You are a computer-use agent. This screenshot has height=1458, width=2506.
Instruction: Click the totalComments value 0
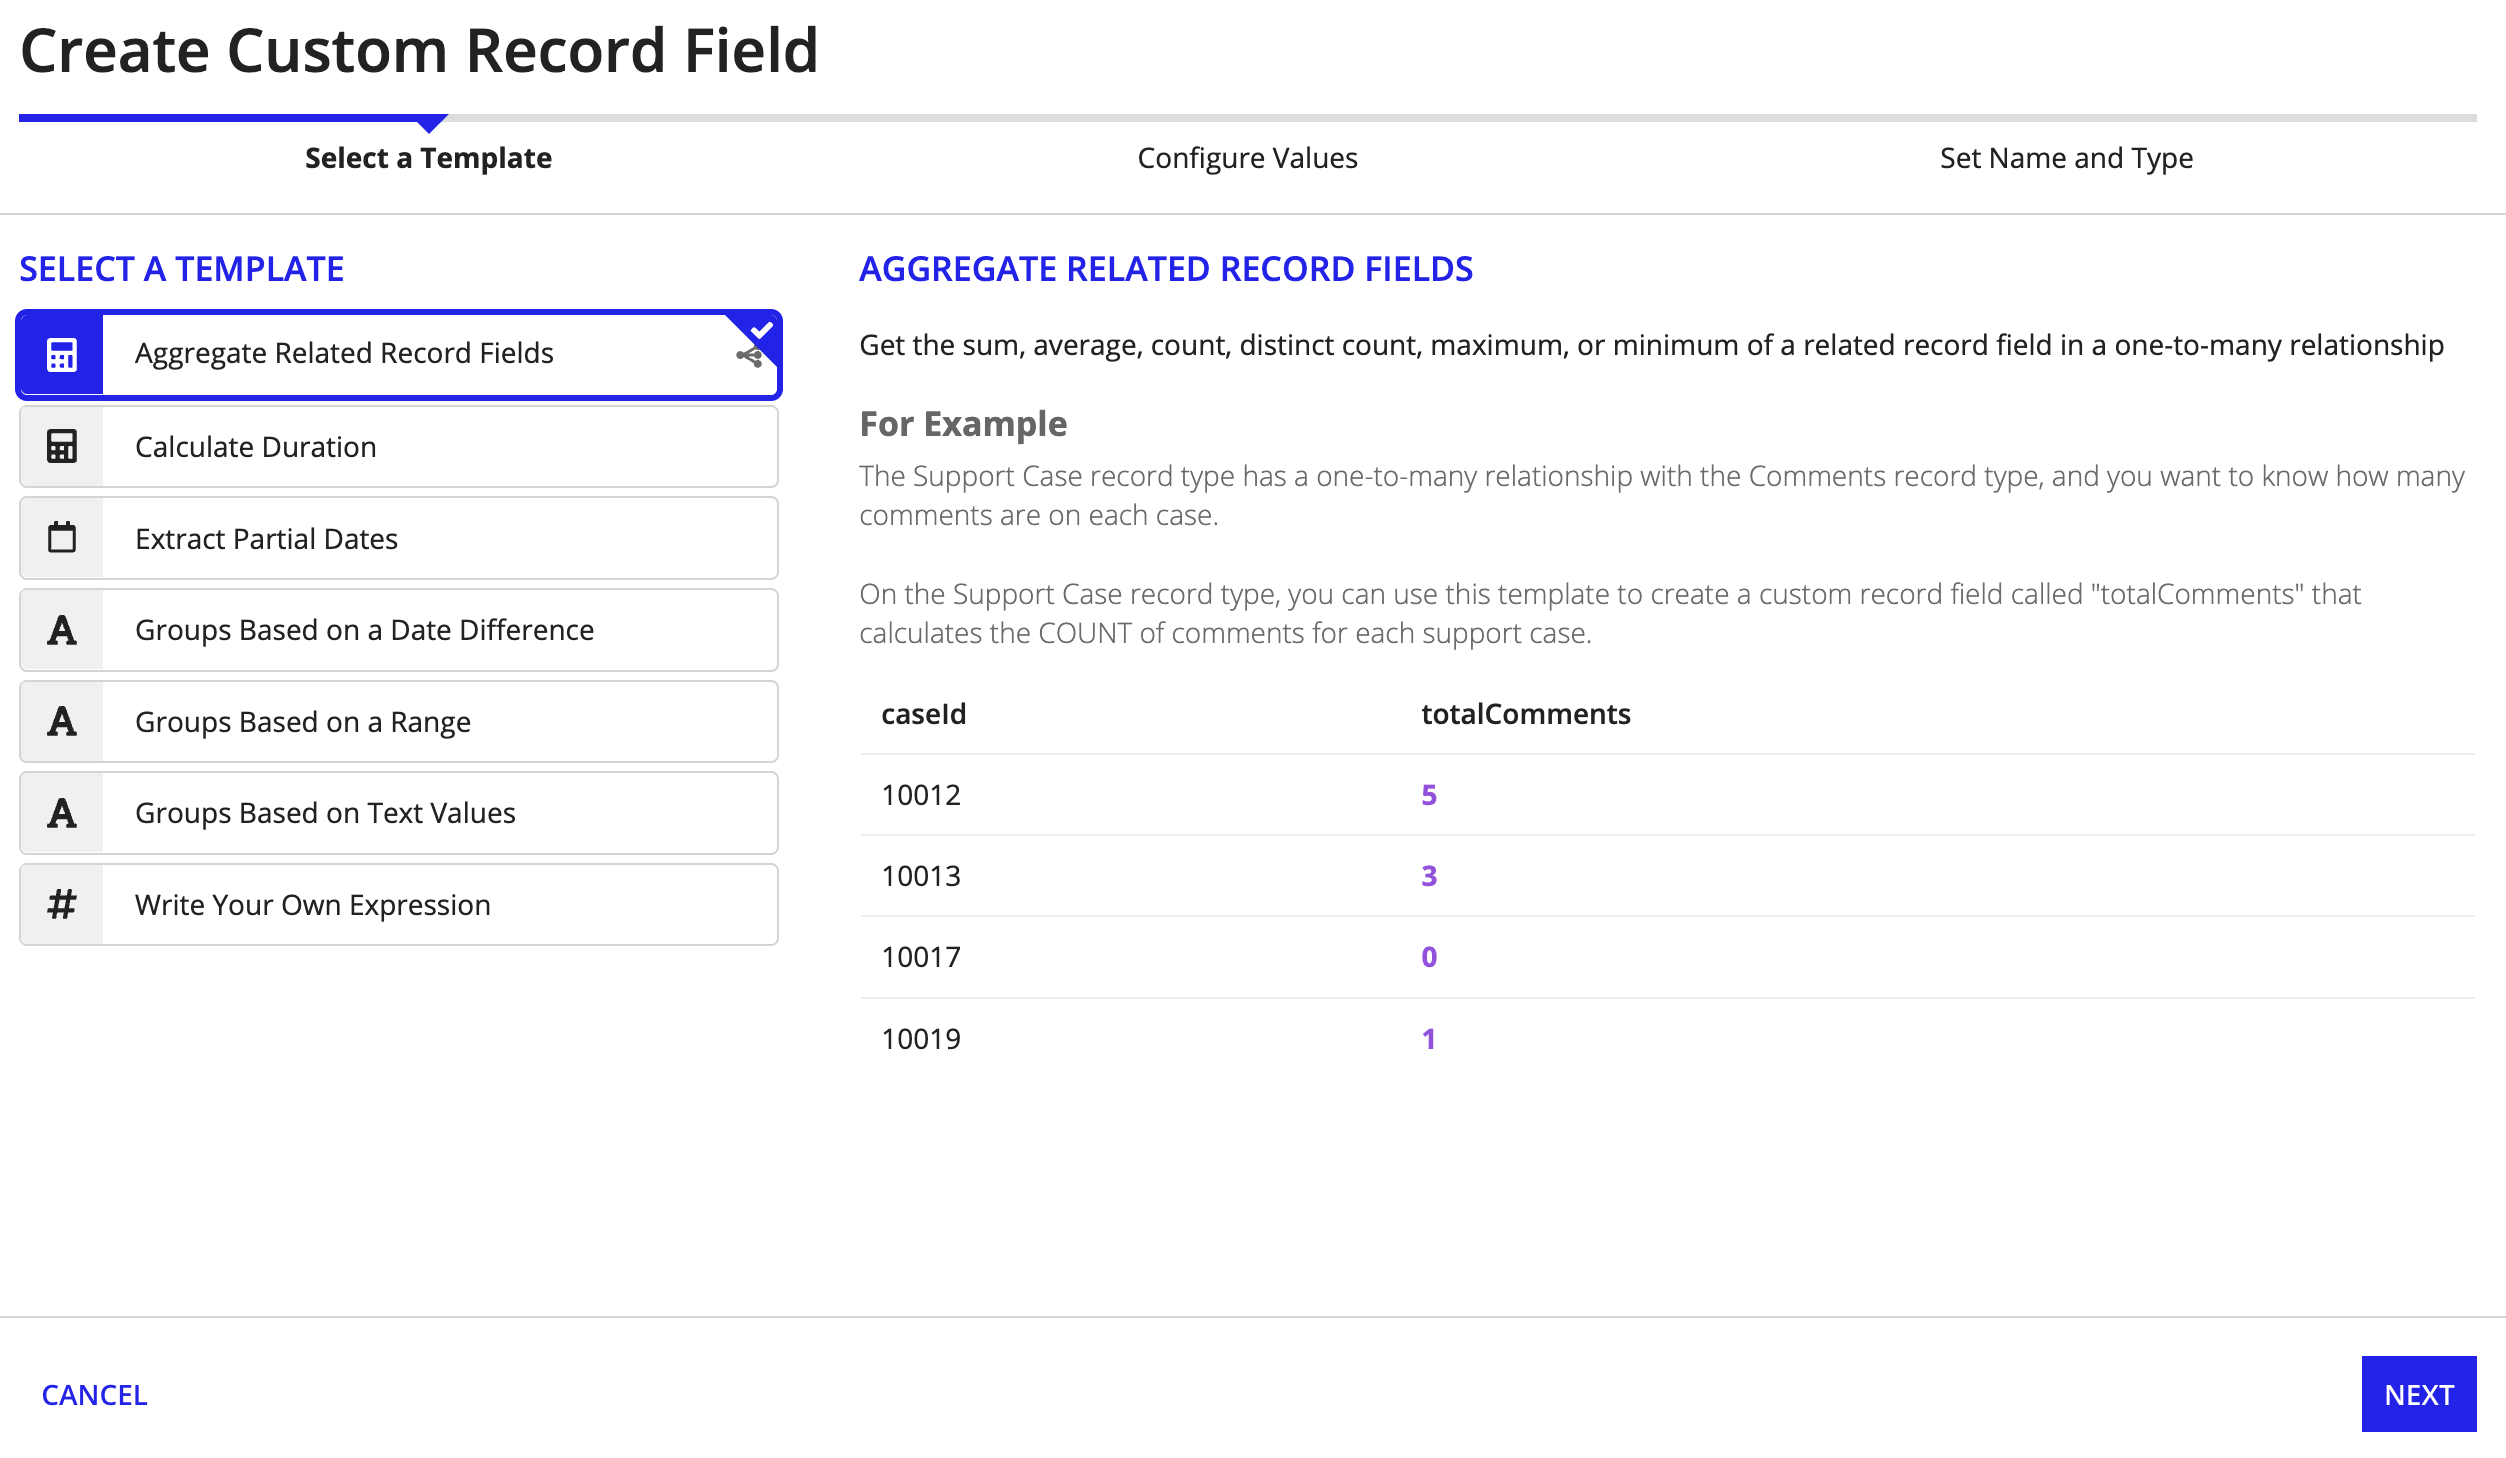pos(1429,957)
